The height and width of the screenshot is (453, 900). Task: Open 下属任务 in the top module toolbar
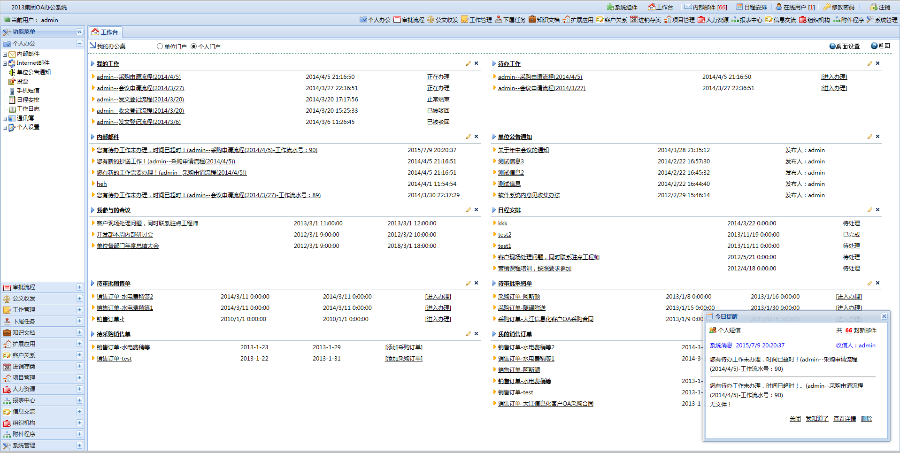(x=510, y=20)
